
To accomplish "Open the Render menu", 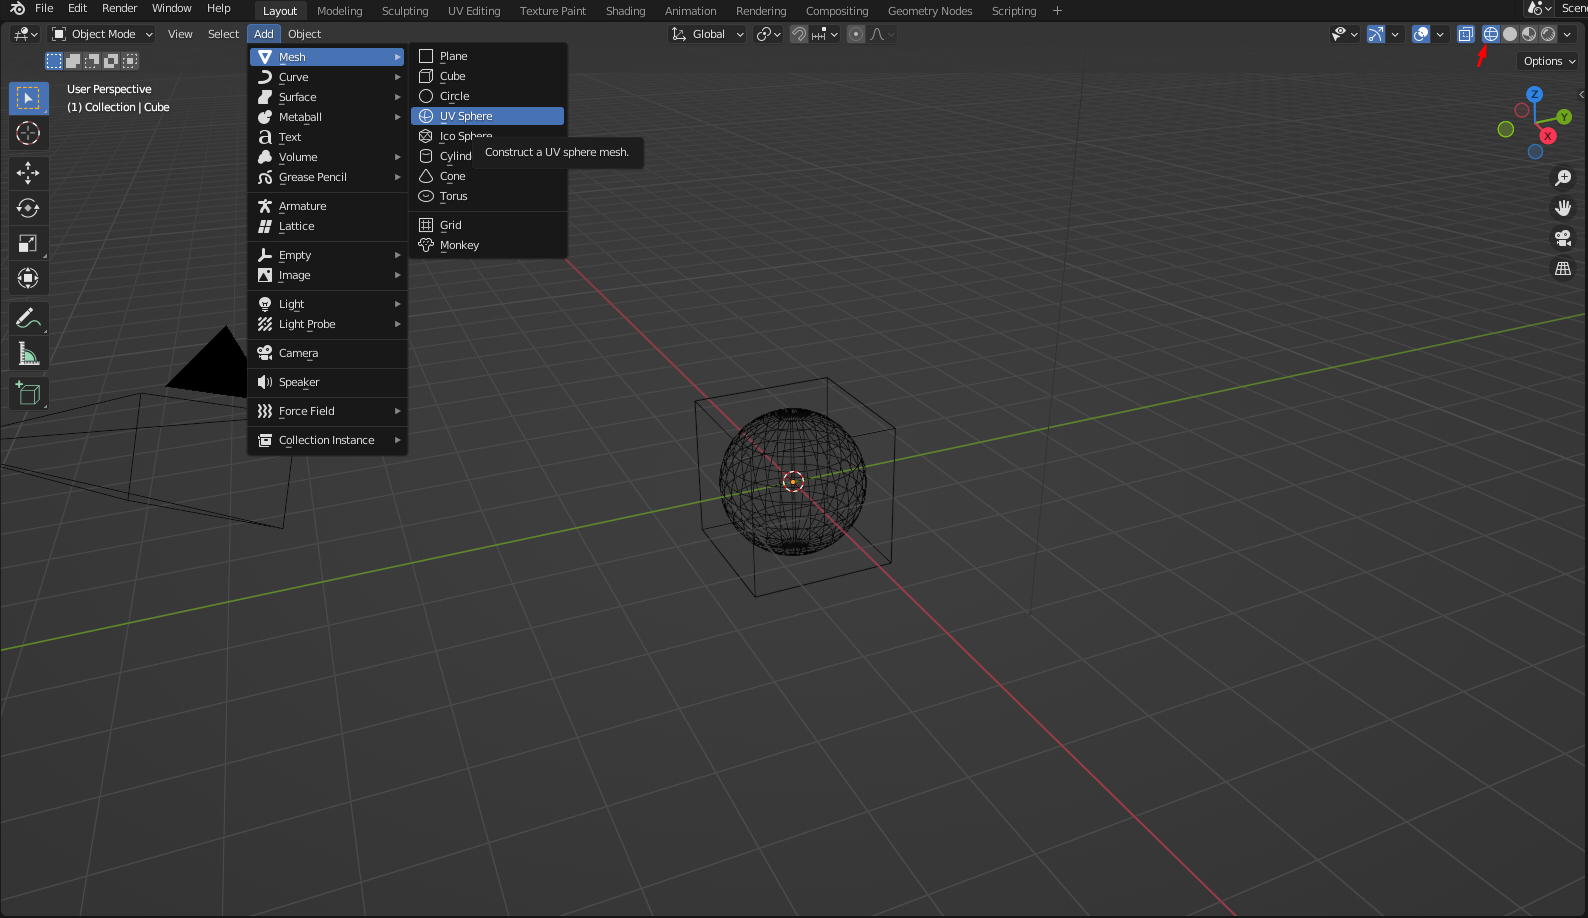I will [x=119, y=8].
